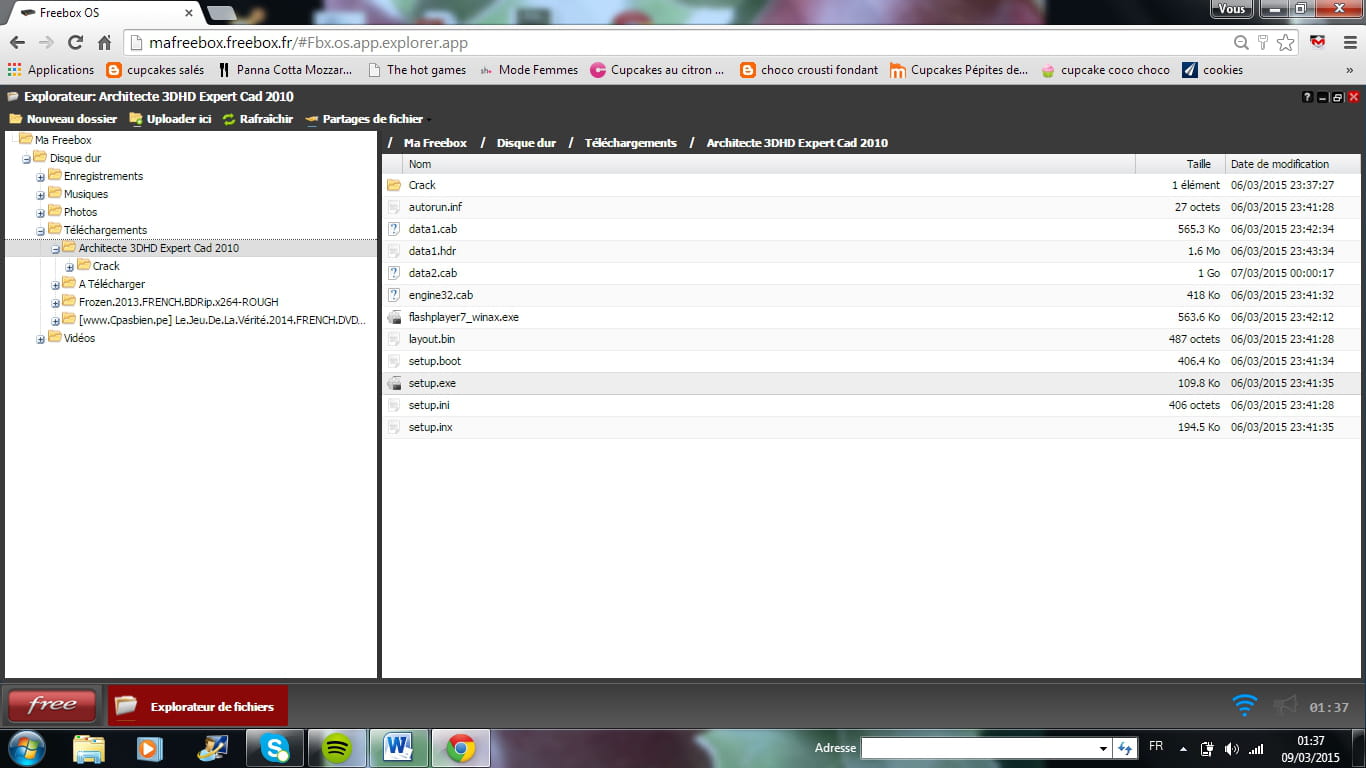Bookmark the page using the star icon
Viewport: 1366px width, 768px height.
1285,43
